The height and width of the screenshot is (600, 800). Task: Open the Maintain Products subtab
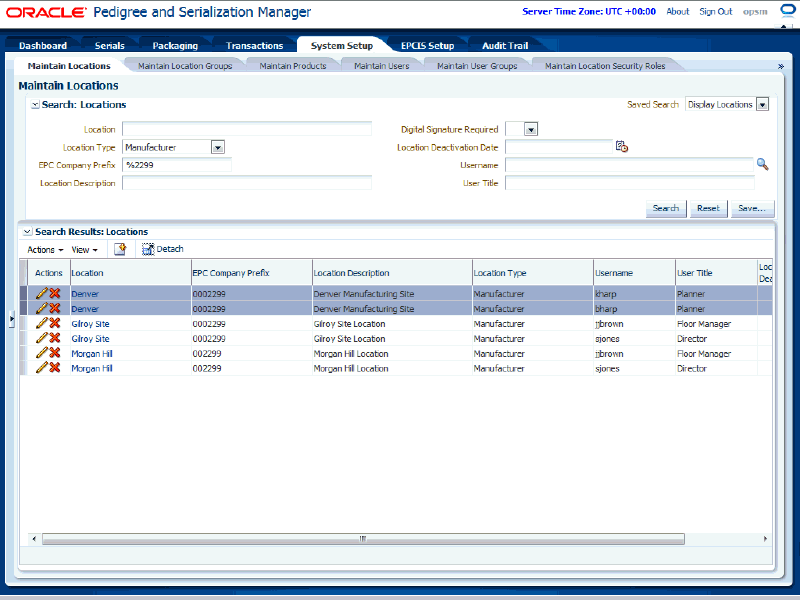(293, 66)
